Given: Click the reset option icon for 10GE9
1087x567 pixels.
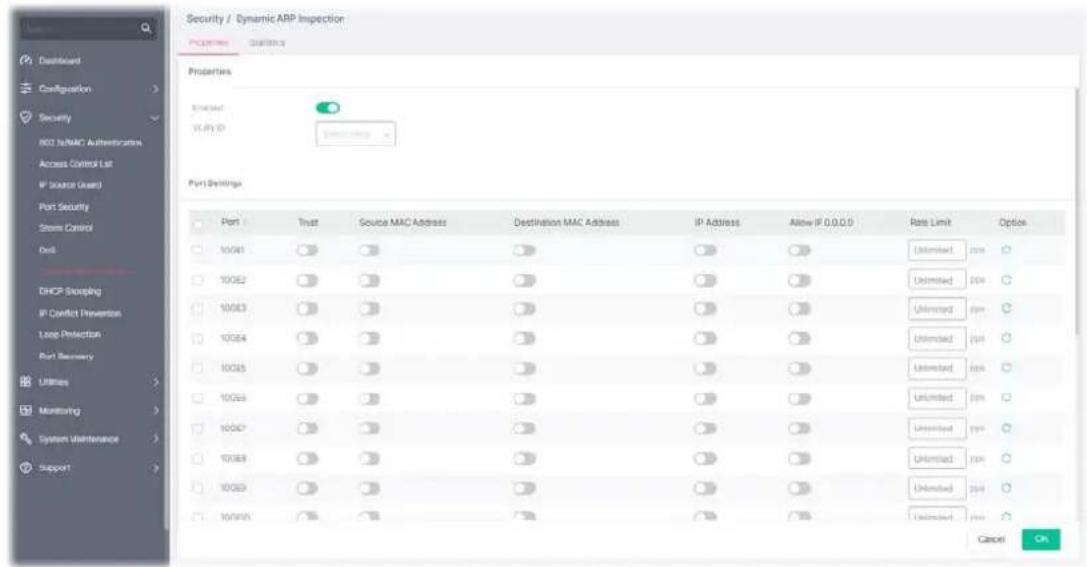Looking at the screenshot, I should [x=1007, y=488].
